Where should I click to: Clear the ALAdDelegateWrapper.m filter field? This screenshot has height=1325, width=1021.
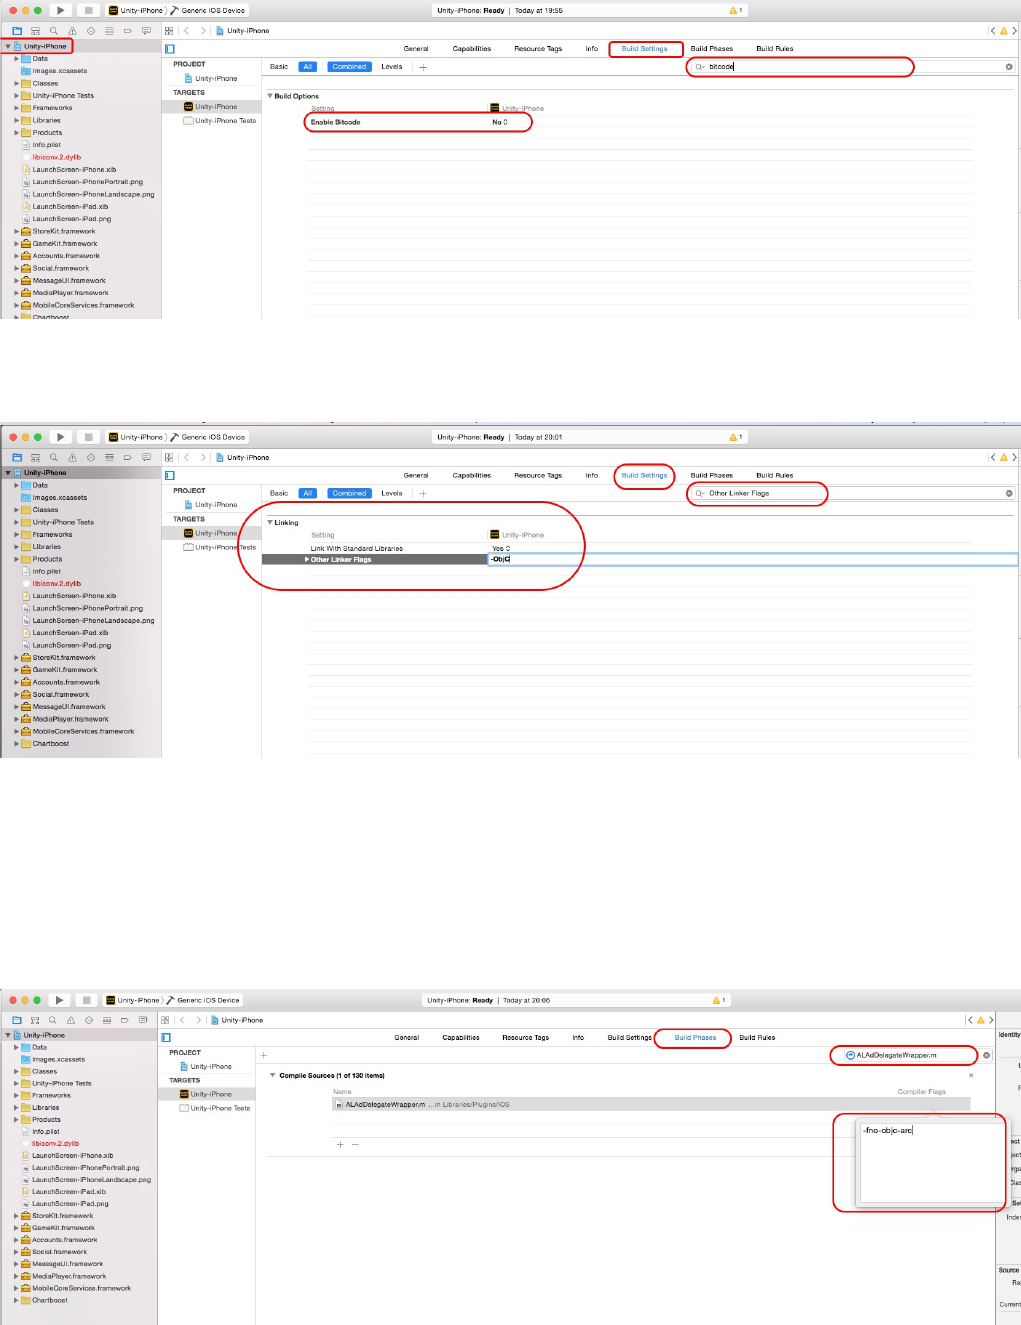click(986, 1055)
